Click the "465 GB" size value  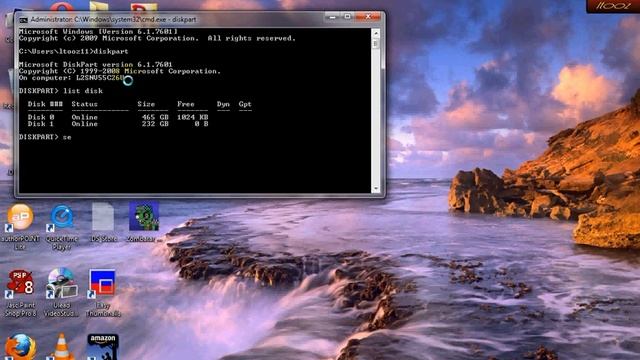pyautogui.click(x=155, y=117)
